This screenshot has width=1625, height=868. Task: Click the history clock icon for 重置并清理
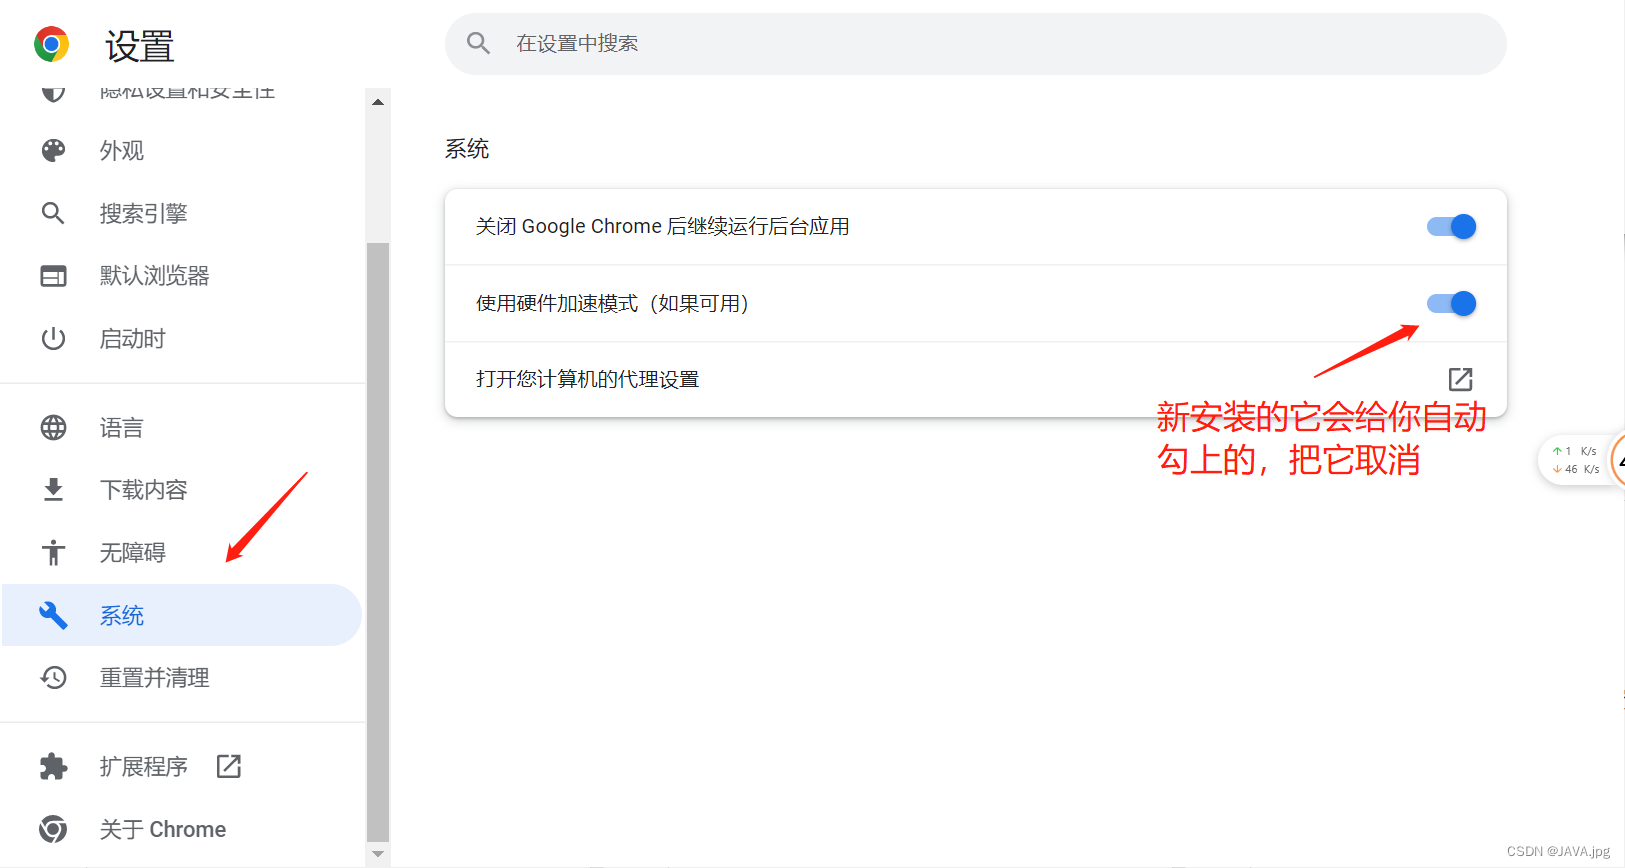tap(53, 678)
